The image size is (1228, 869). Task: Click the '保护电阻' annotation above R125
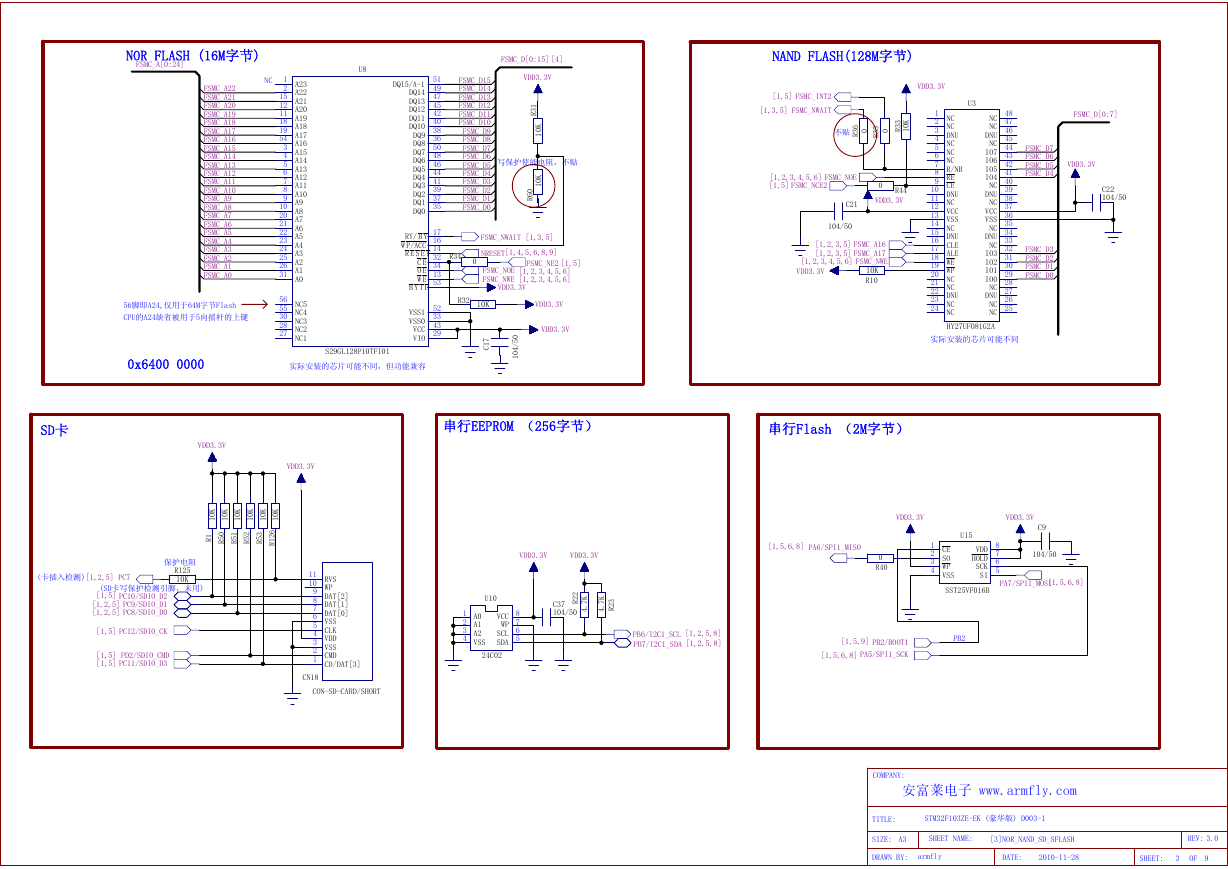point(179,562)
